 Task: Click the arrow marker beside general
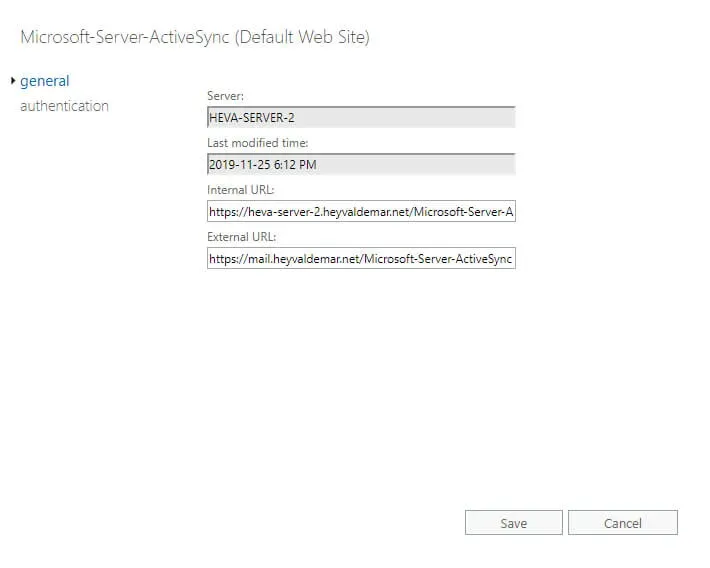[x=13, y=81]
